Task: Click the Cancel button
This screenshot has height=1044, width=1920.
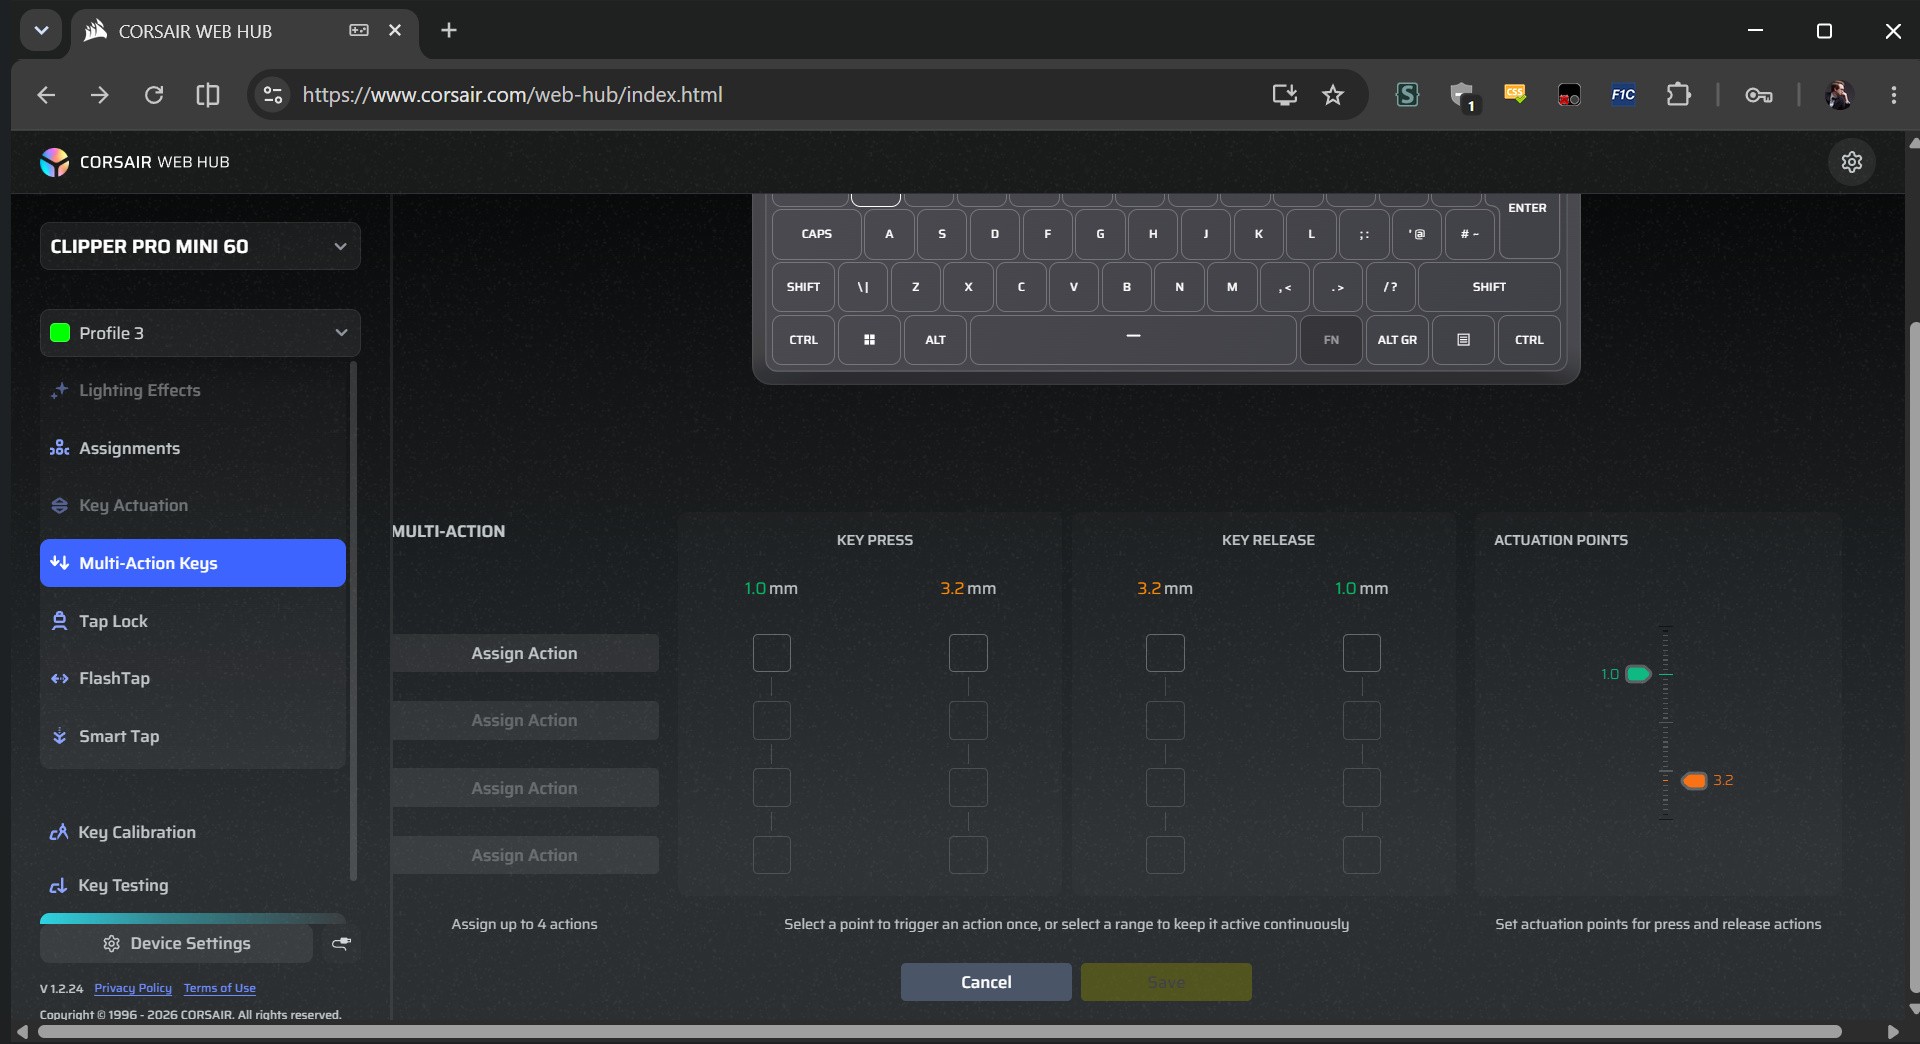Action: coord(986,982)
